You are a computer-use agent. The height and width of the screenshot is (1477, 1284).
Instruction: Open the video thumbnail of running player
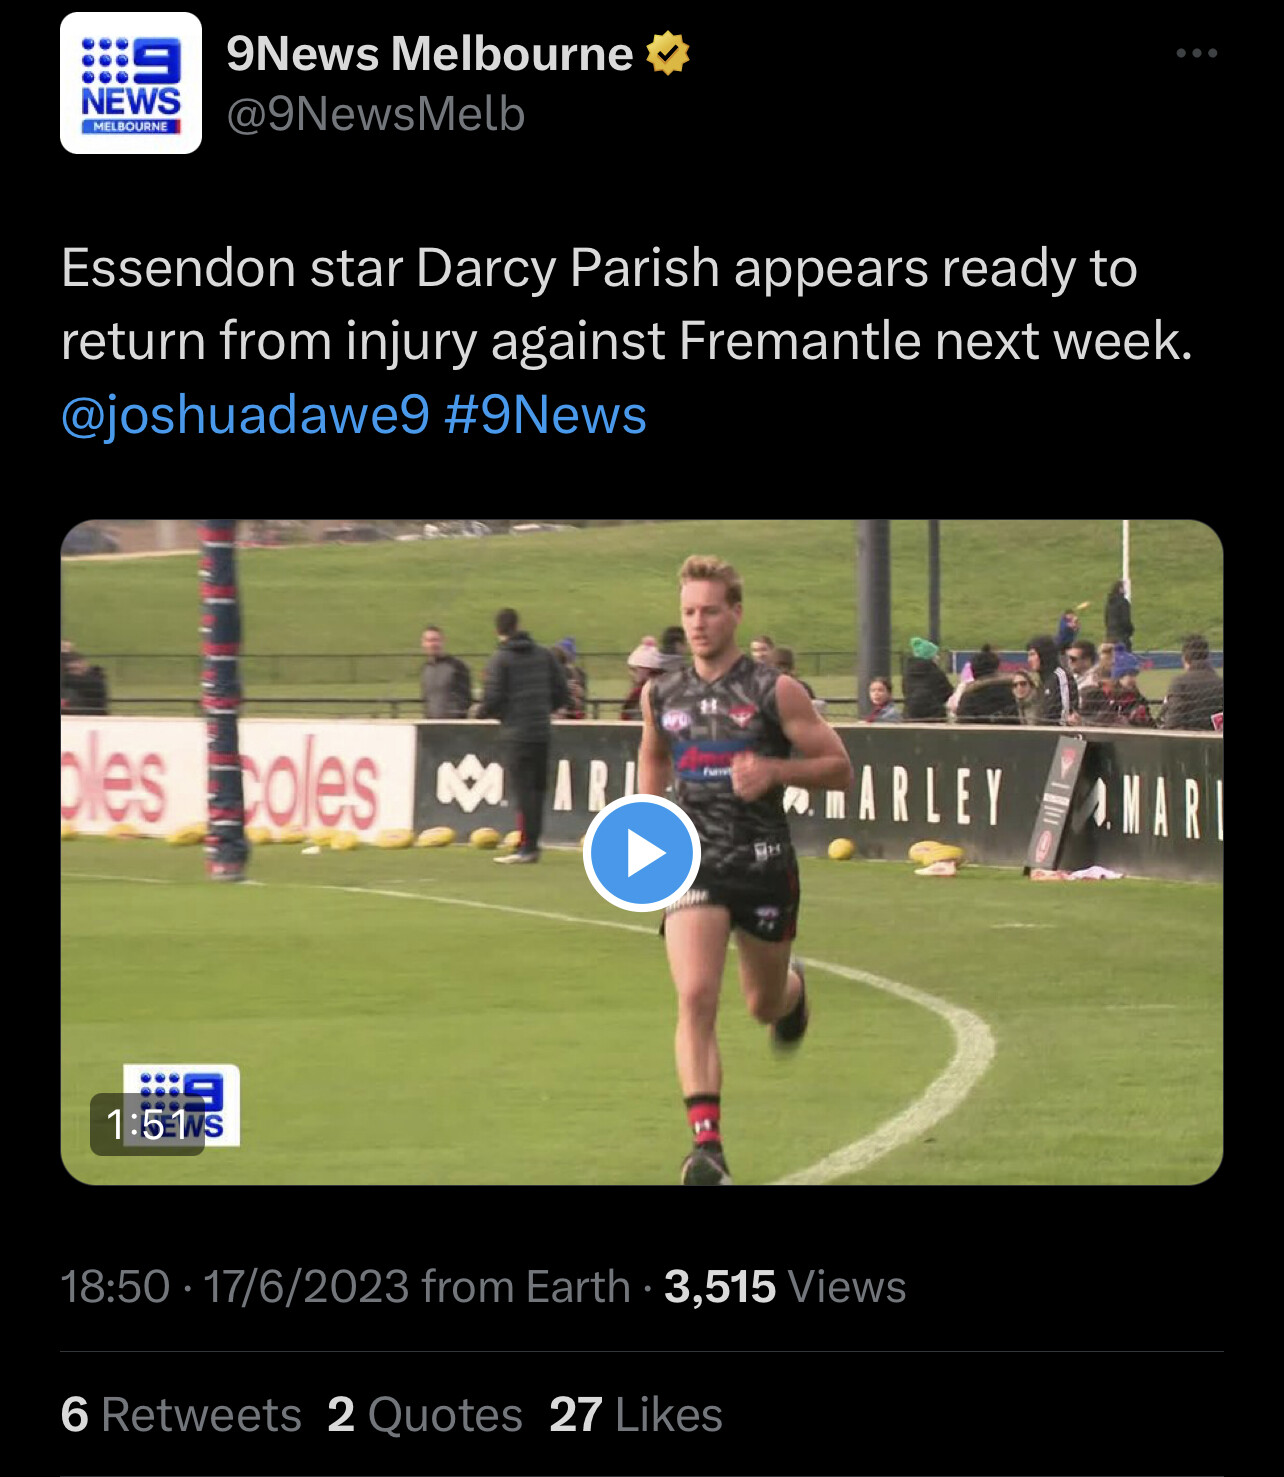coord(642,852)
